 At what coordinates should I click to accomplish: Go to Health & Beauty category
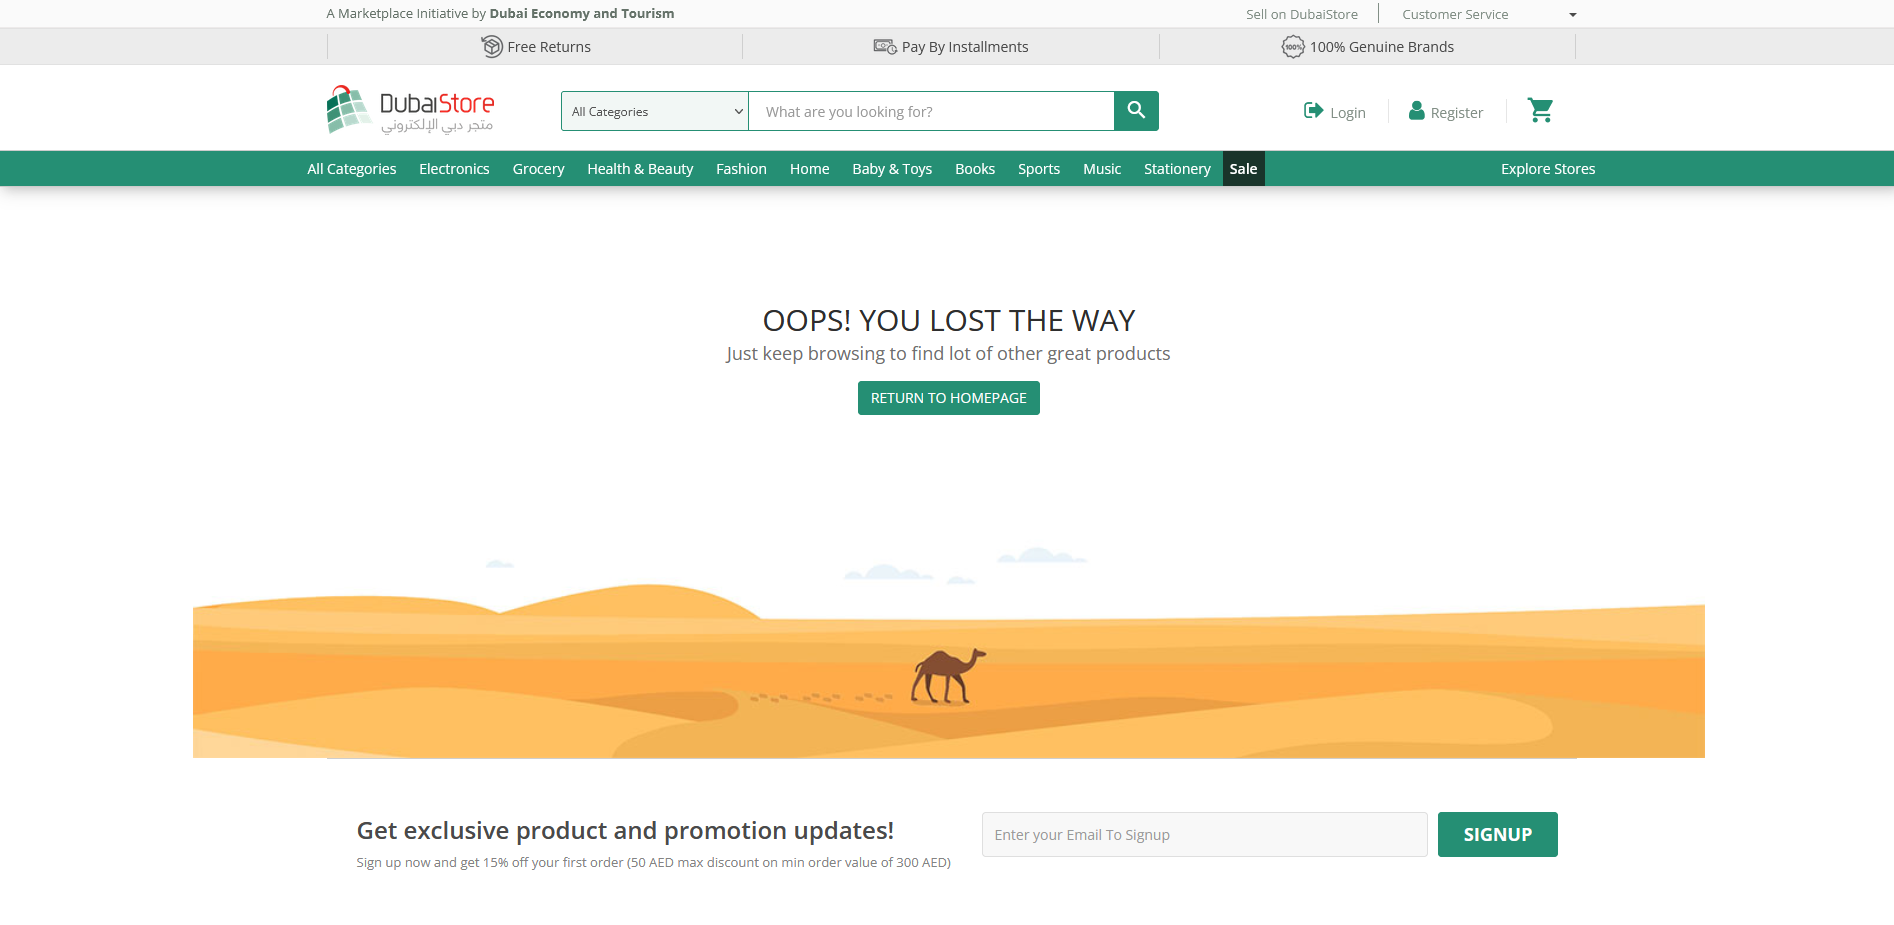640,169
